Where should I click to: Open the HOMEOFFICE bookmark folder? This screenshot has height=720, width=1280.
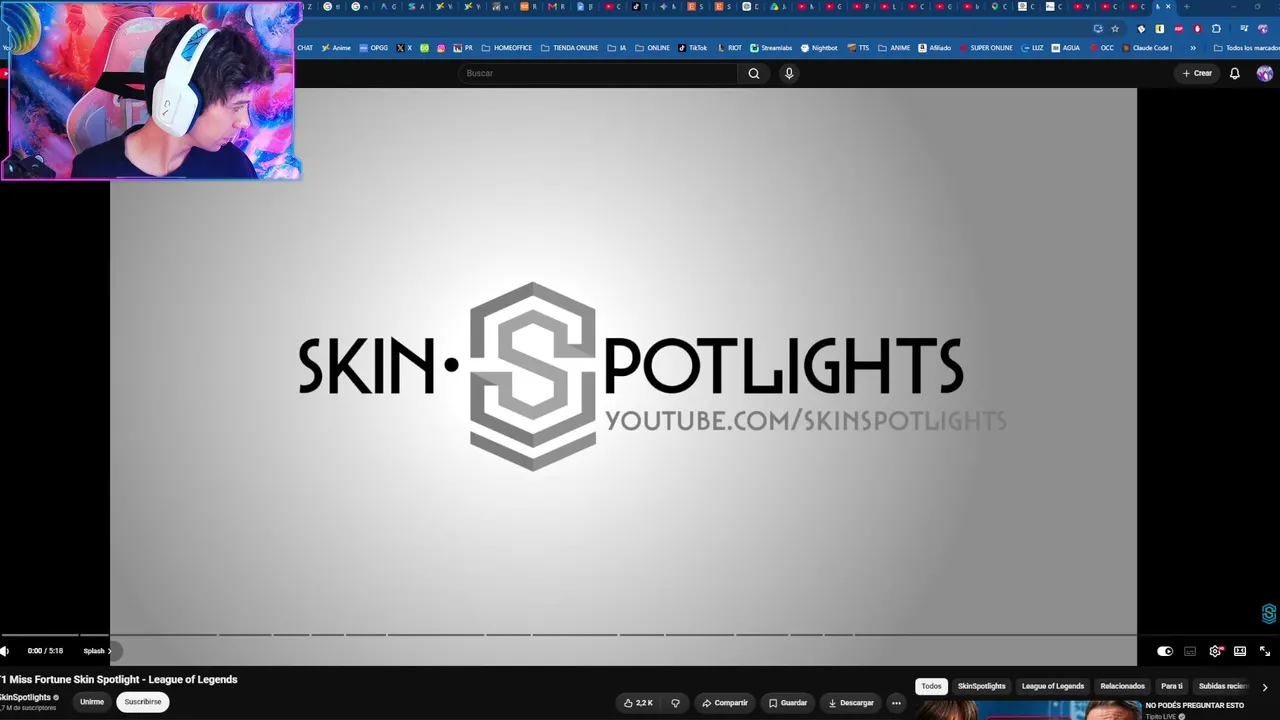[507, 48]
